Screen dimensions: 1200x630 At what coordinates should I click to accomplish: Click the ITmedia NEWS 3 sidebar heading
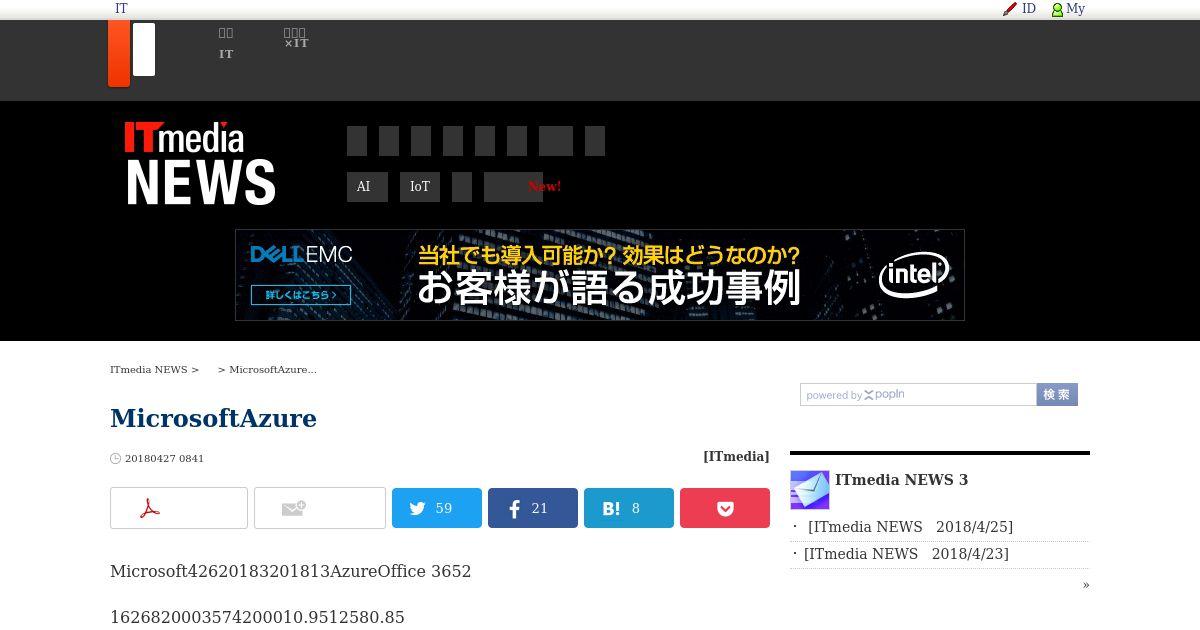901,480
